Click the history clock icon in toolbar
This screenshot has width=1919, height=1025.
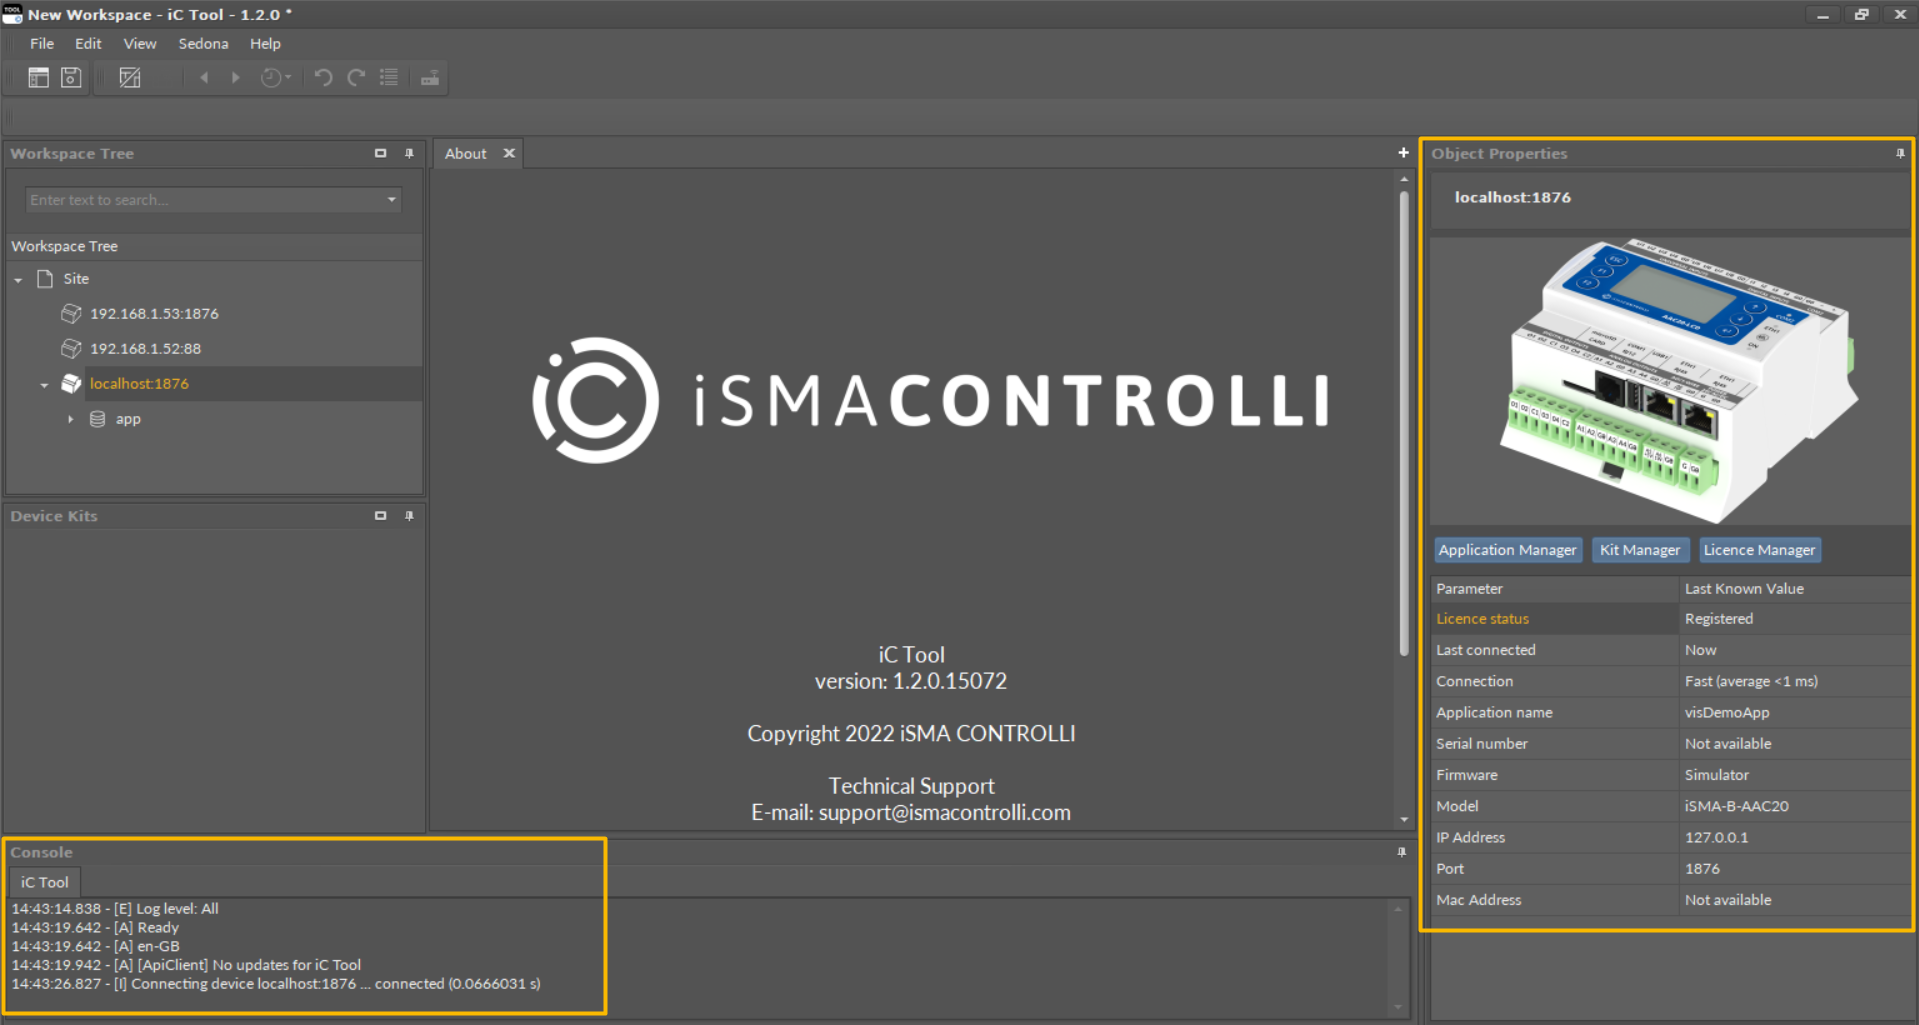[272, 78]
